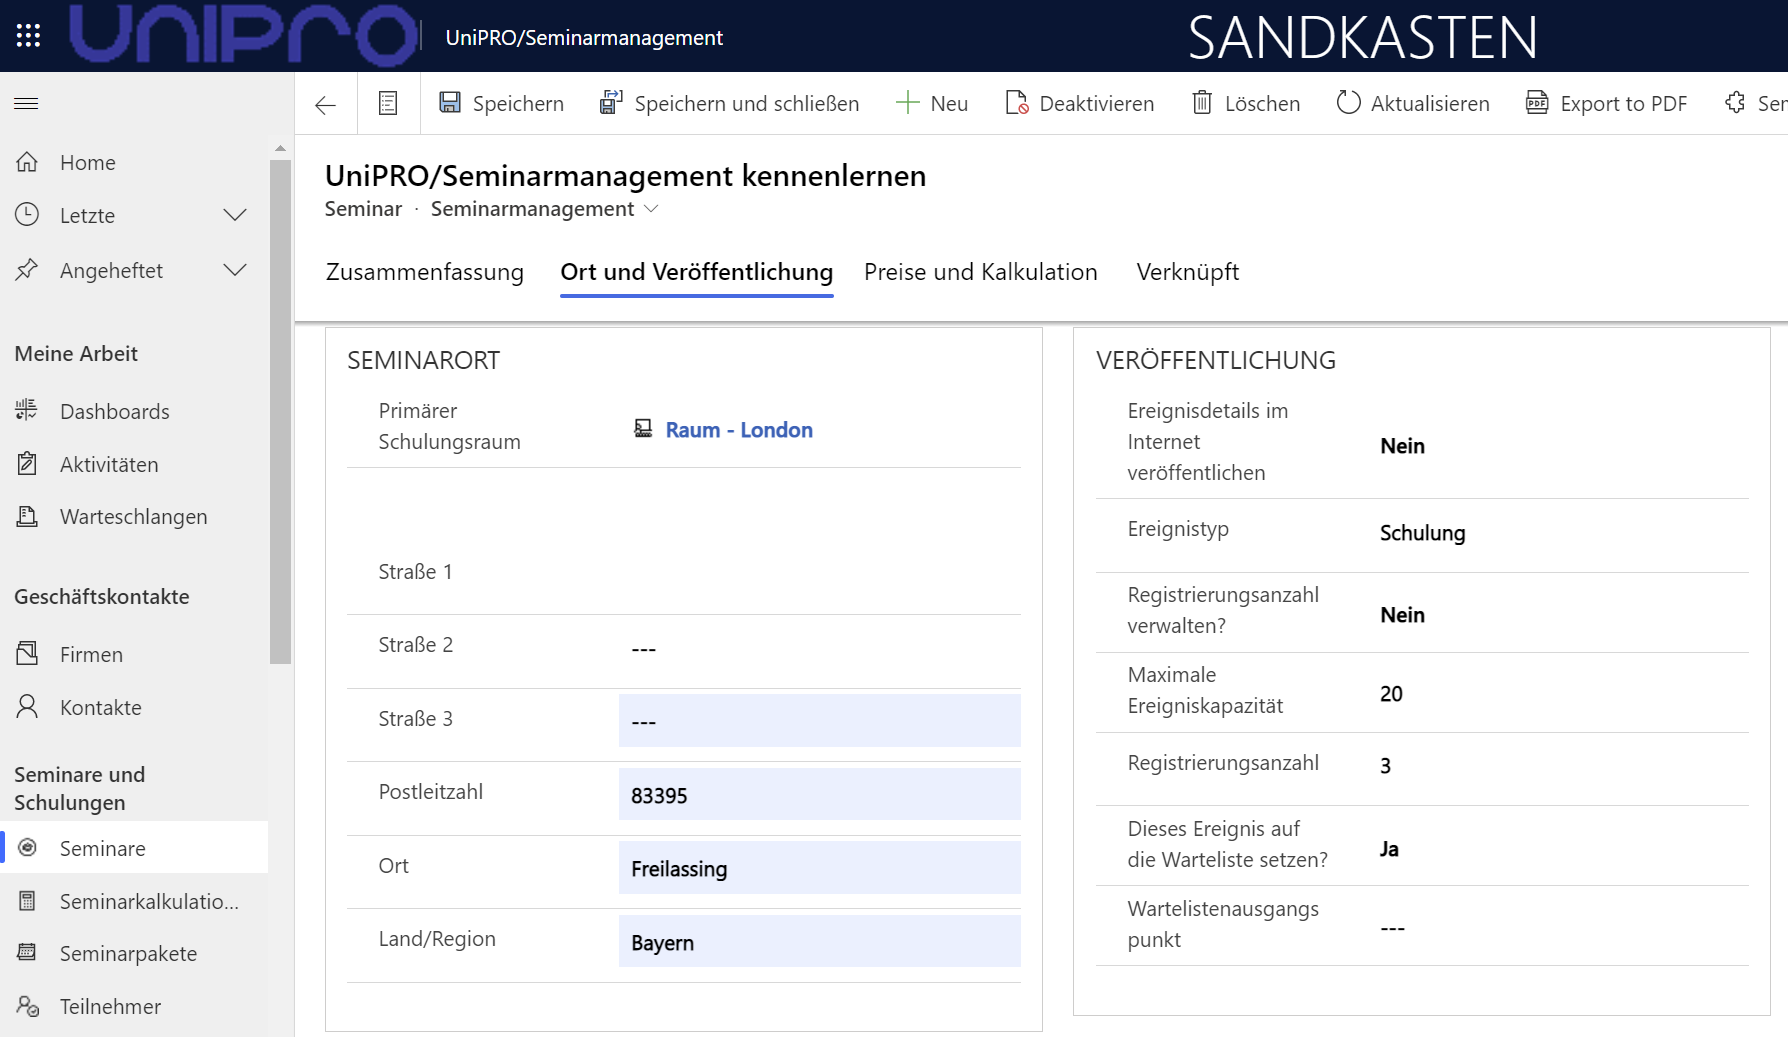Open Preise und Kalkulation tab
1788x1037 pixels.
[981, 272]
